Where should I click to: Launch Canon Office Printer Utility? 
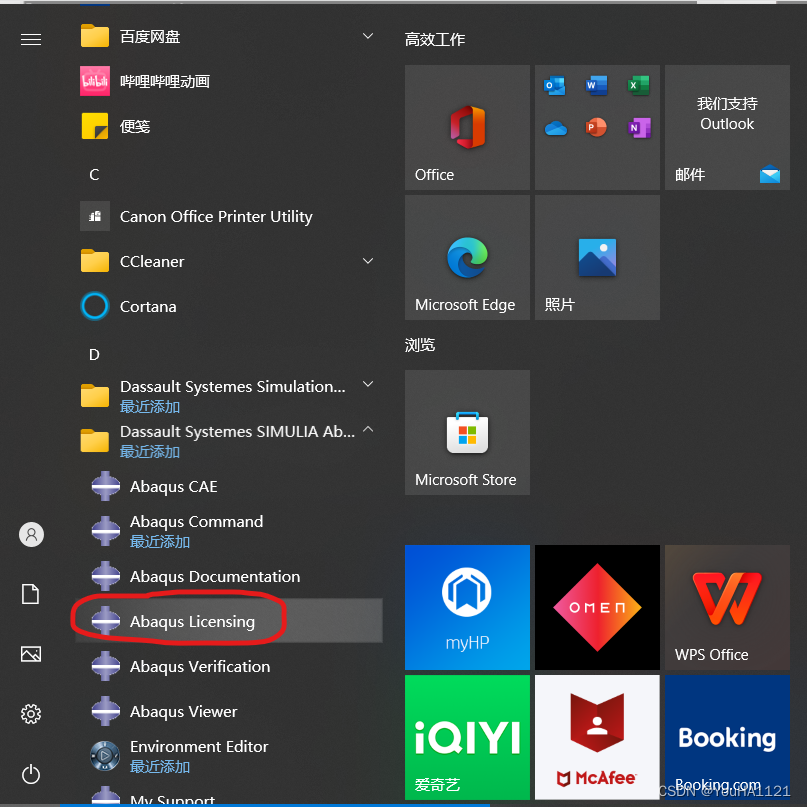click(229, 216)
